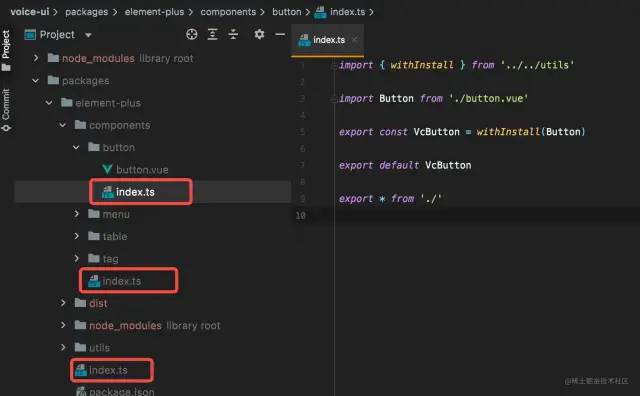The image size is (640, 396).
Task: Select the tag folder row
Action: pos(153,258)
